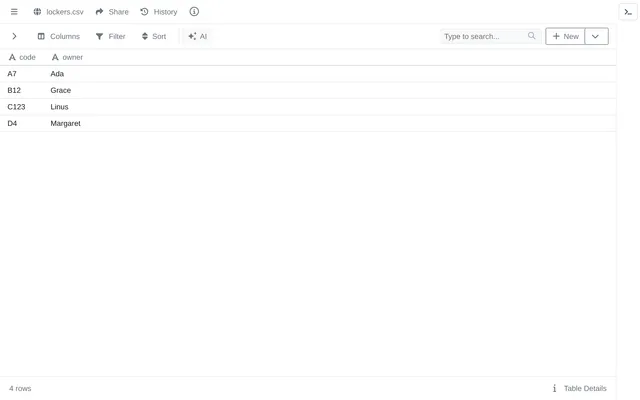Open the Filter options

[x=110, y=36]
